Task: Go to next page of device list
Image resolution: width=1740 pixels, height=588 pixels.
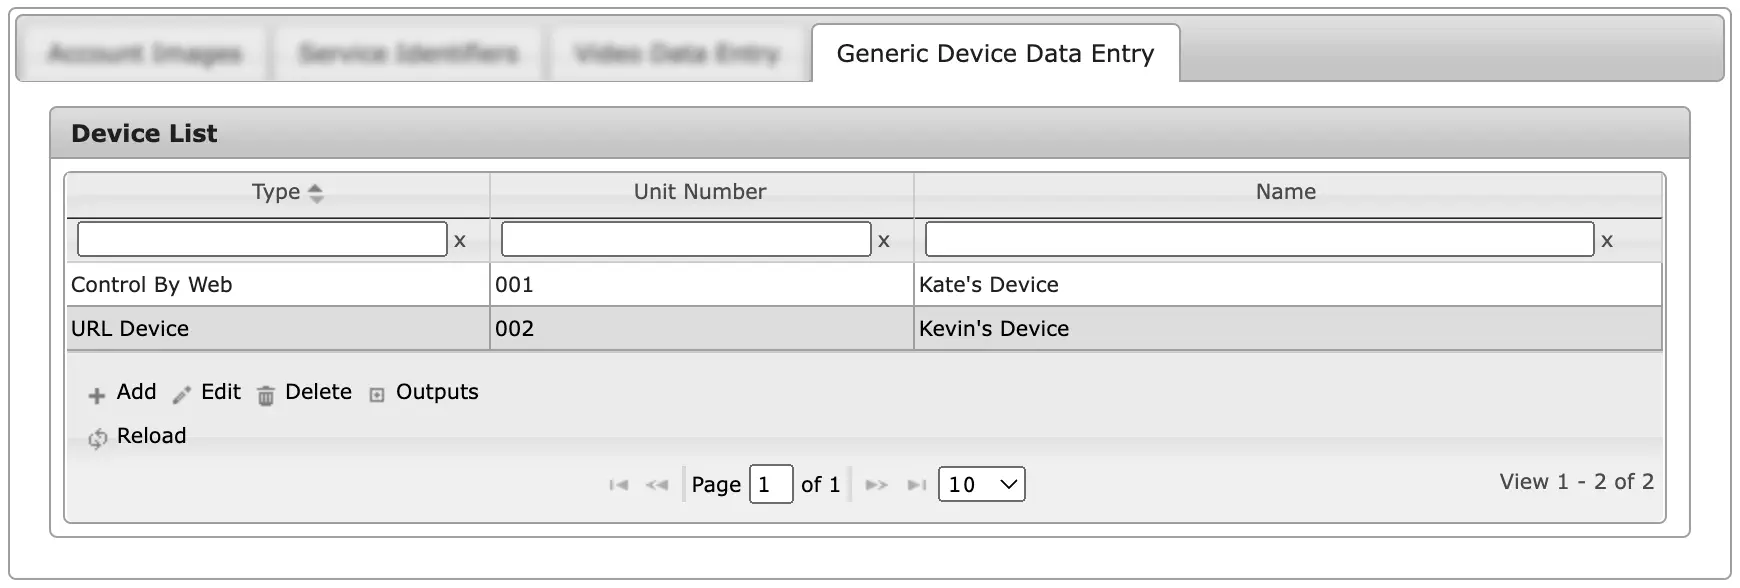Action: [x=877, y=485]
